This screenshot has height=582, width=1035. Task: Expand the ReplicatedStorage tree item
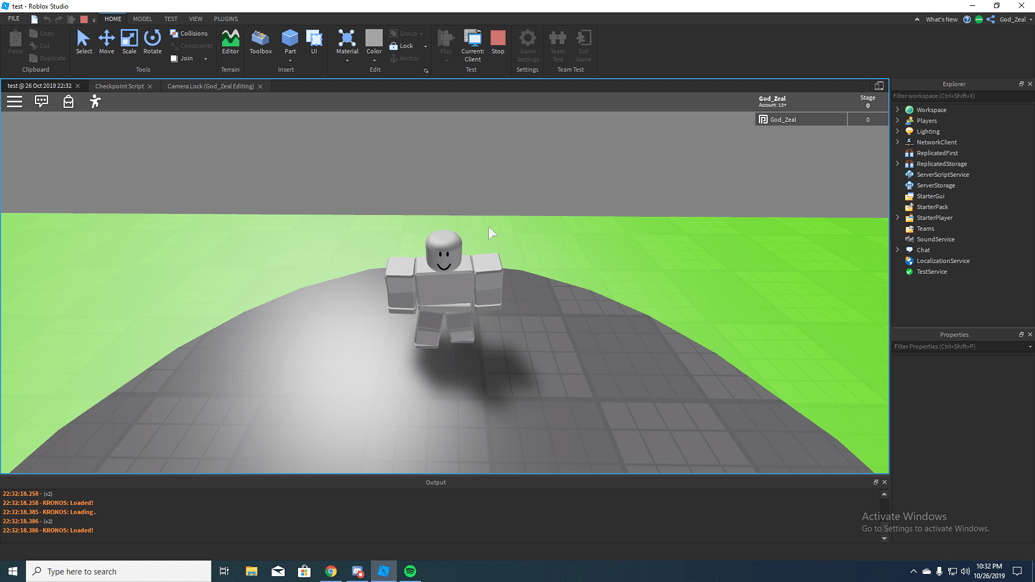click(897, 163)
